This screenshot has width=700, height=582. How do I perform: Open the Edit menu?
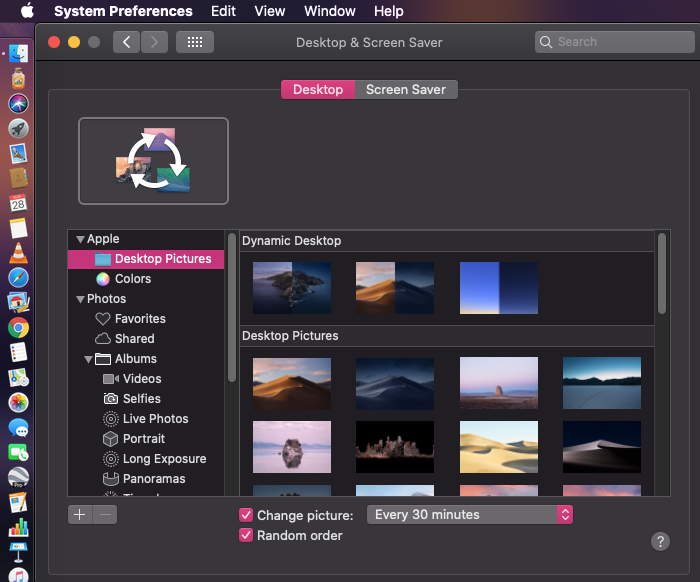click(223, 11)
